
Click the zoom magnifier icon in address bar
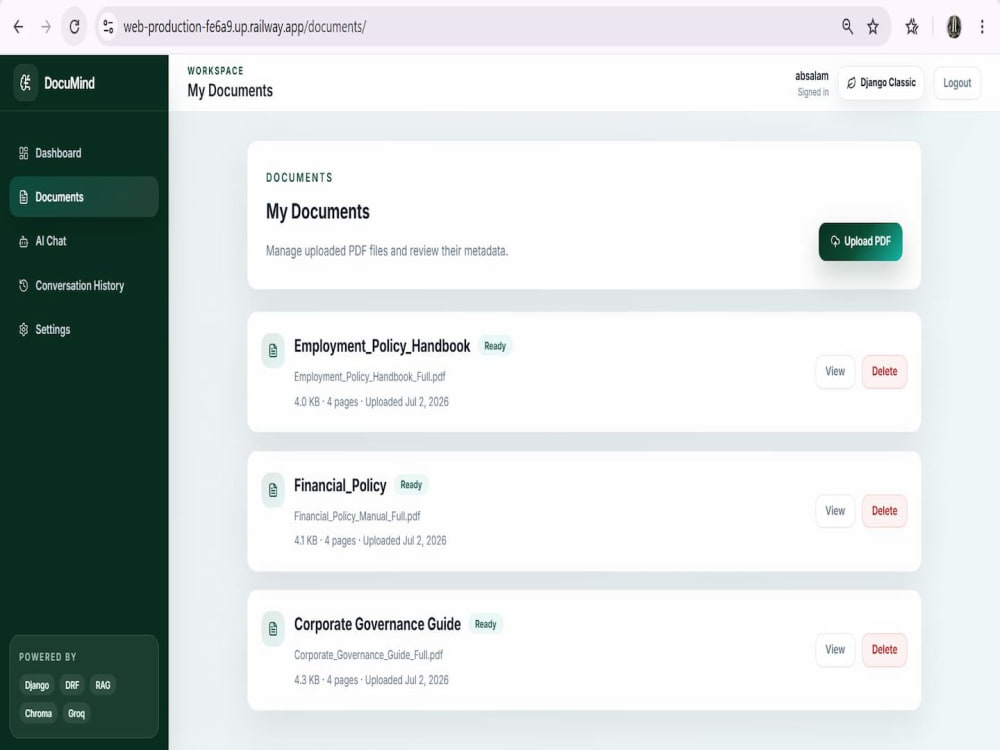(x=847, y=27)
